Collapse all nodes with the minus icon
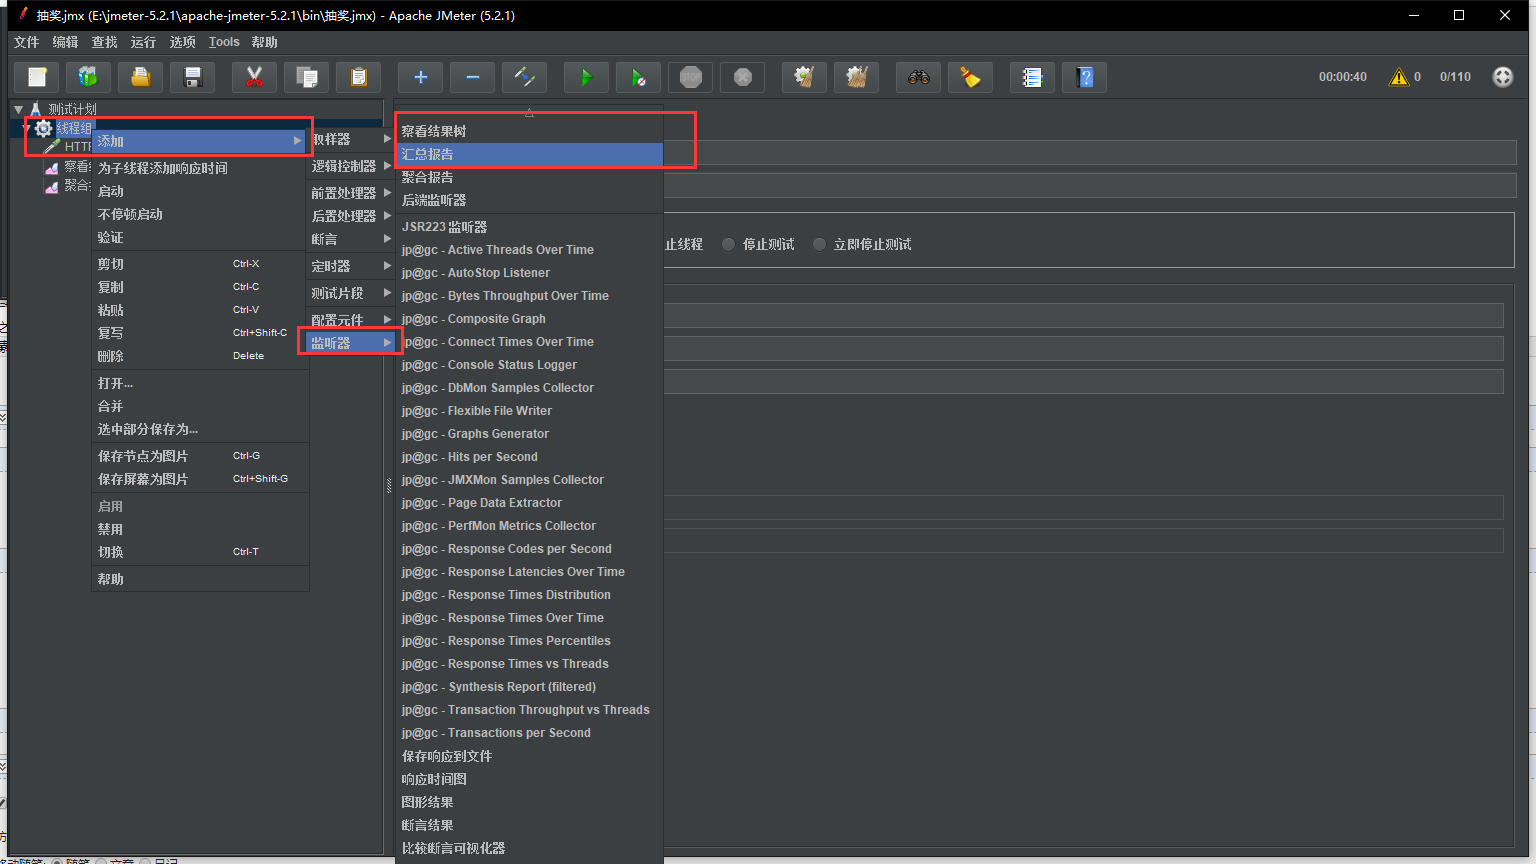The height and width of the screenshot is (864, 1536). click(x=473, y=77)
